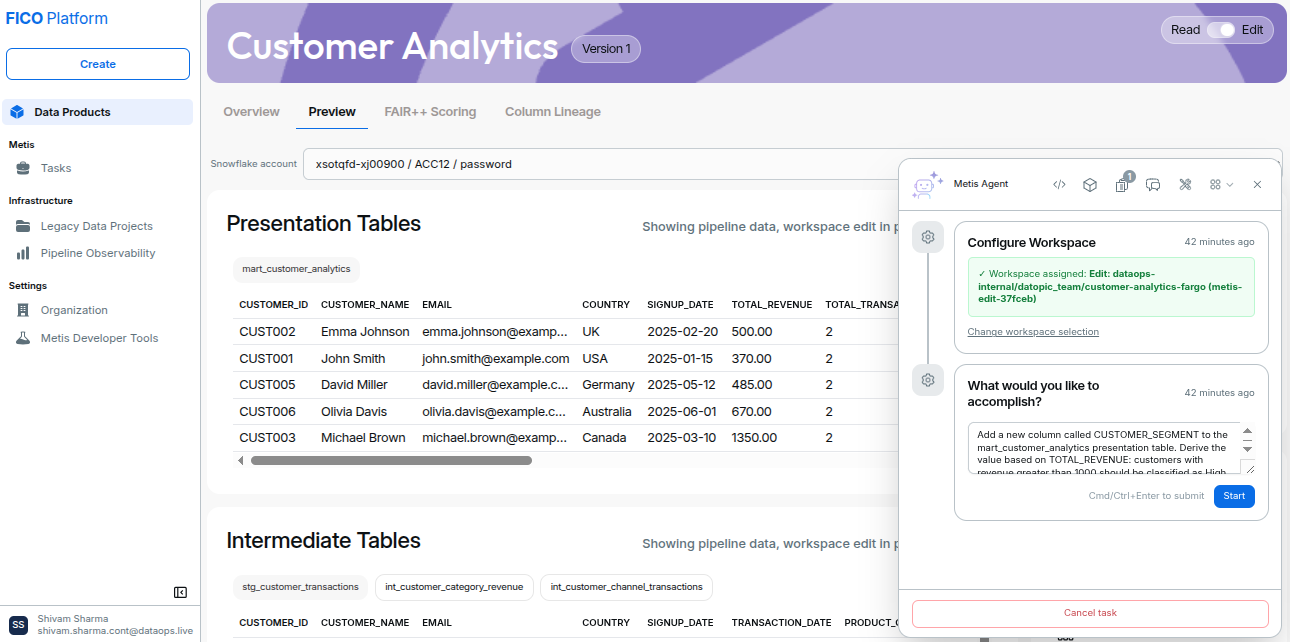The image size is (1290, 642).
Task: Toggle the Read/Edit switch
Action: click(x=1221, y=30)
